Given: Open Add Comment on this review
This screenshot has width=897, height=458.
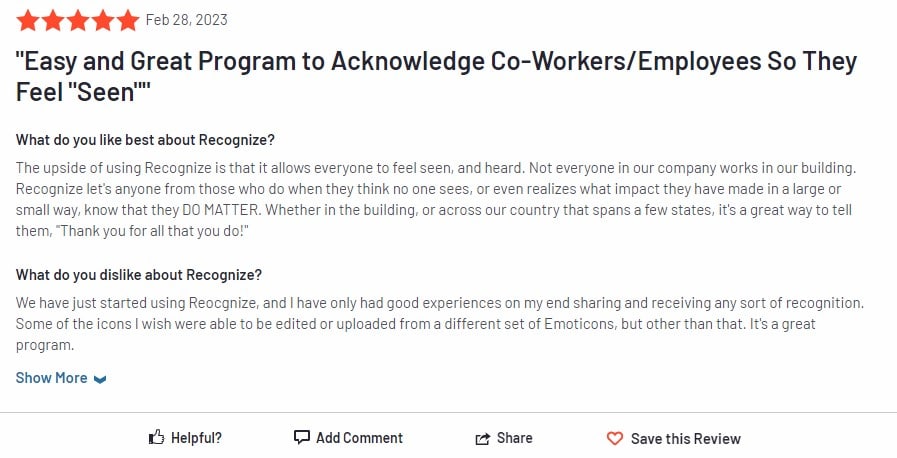Looking at the screenshot, I should [x=359, y=438].
